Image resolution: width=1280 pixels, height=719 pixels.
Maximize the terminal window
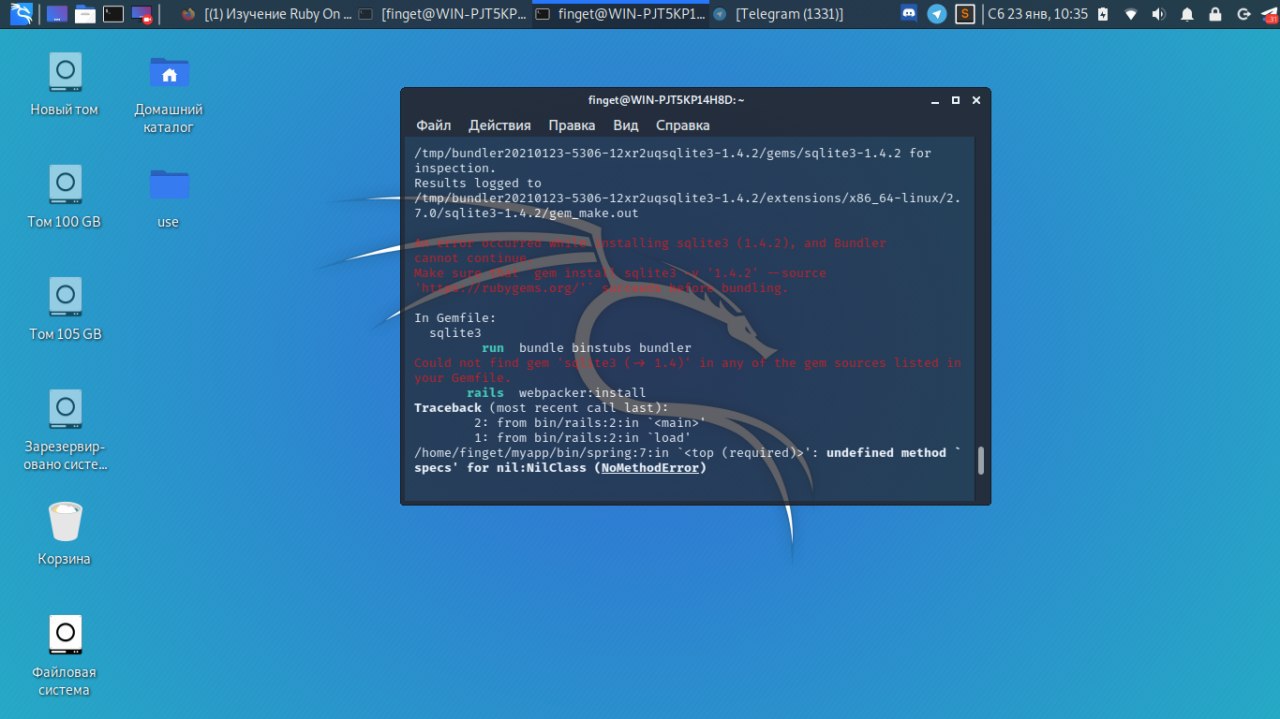[x=956, y=100]
